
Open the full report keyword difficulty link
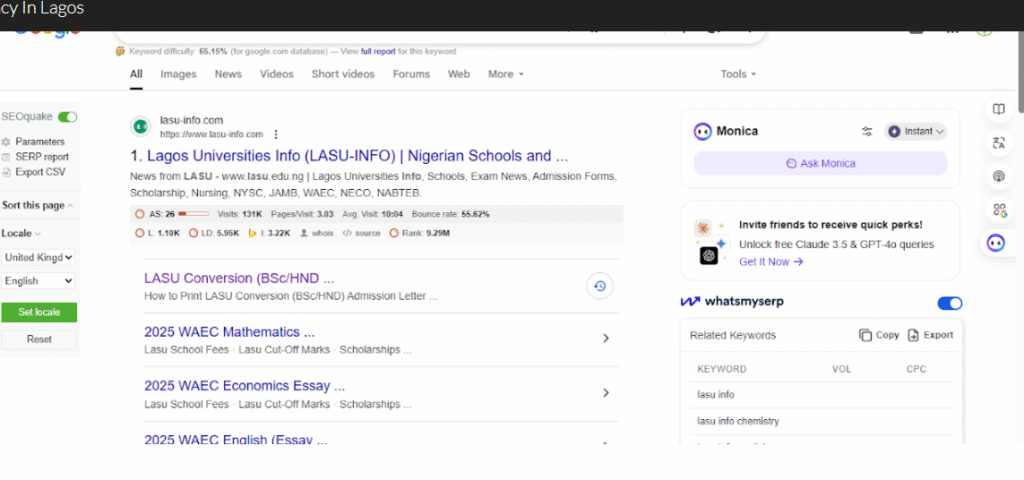click(x=378, y=52)
